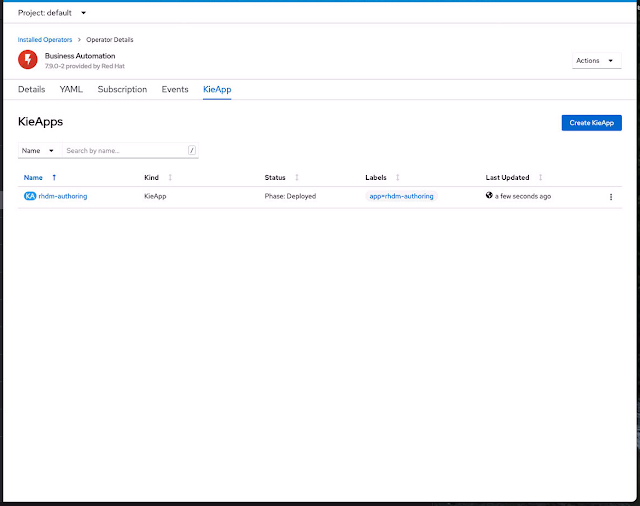Switch to the Events tab
The image size is (640, 506).
point(175,89)
